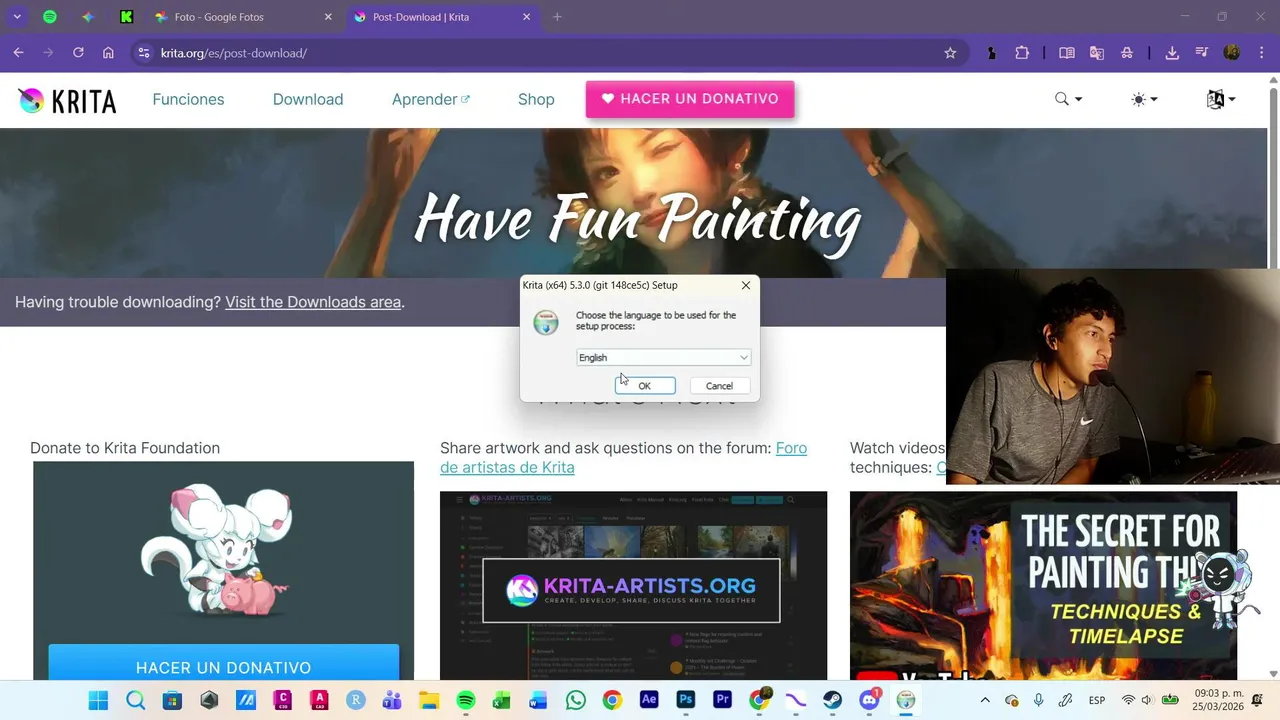The width and height of the screenshot is (1280, 720).
Task: Open the Shop menu item
Action: [x=536, y=99]
